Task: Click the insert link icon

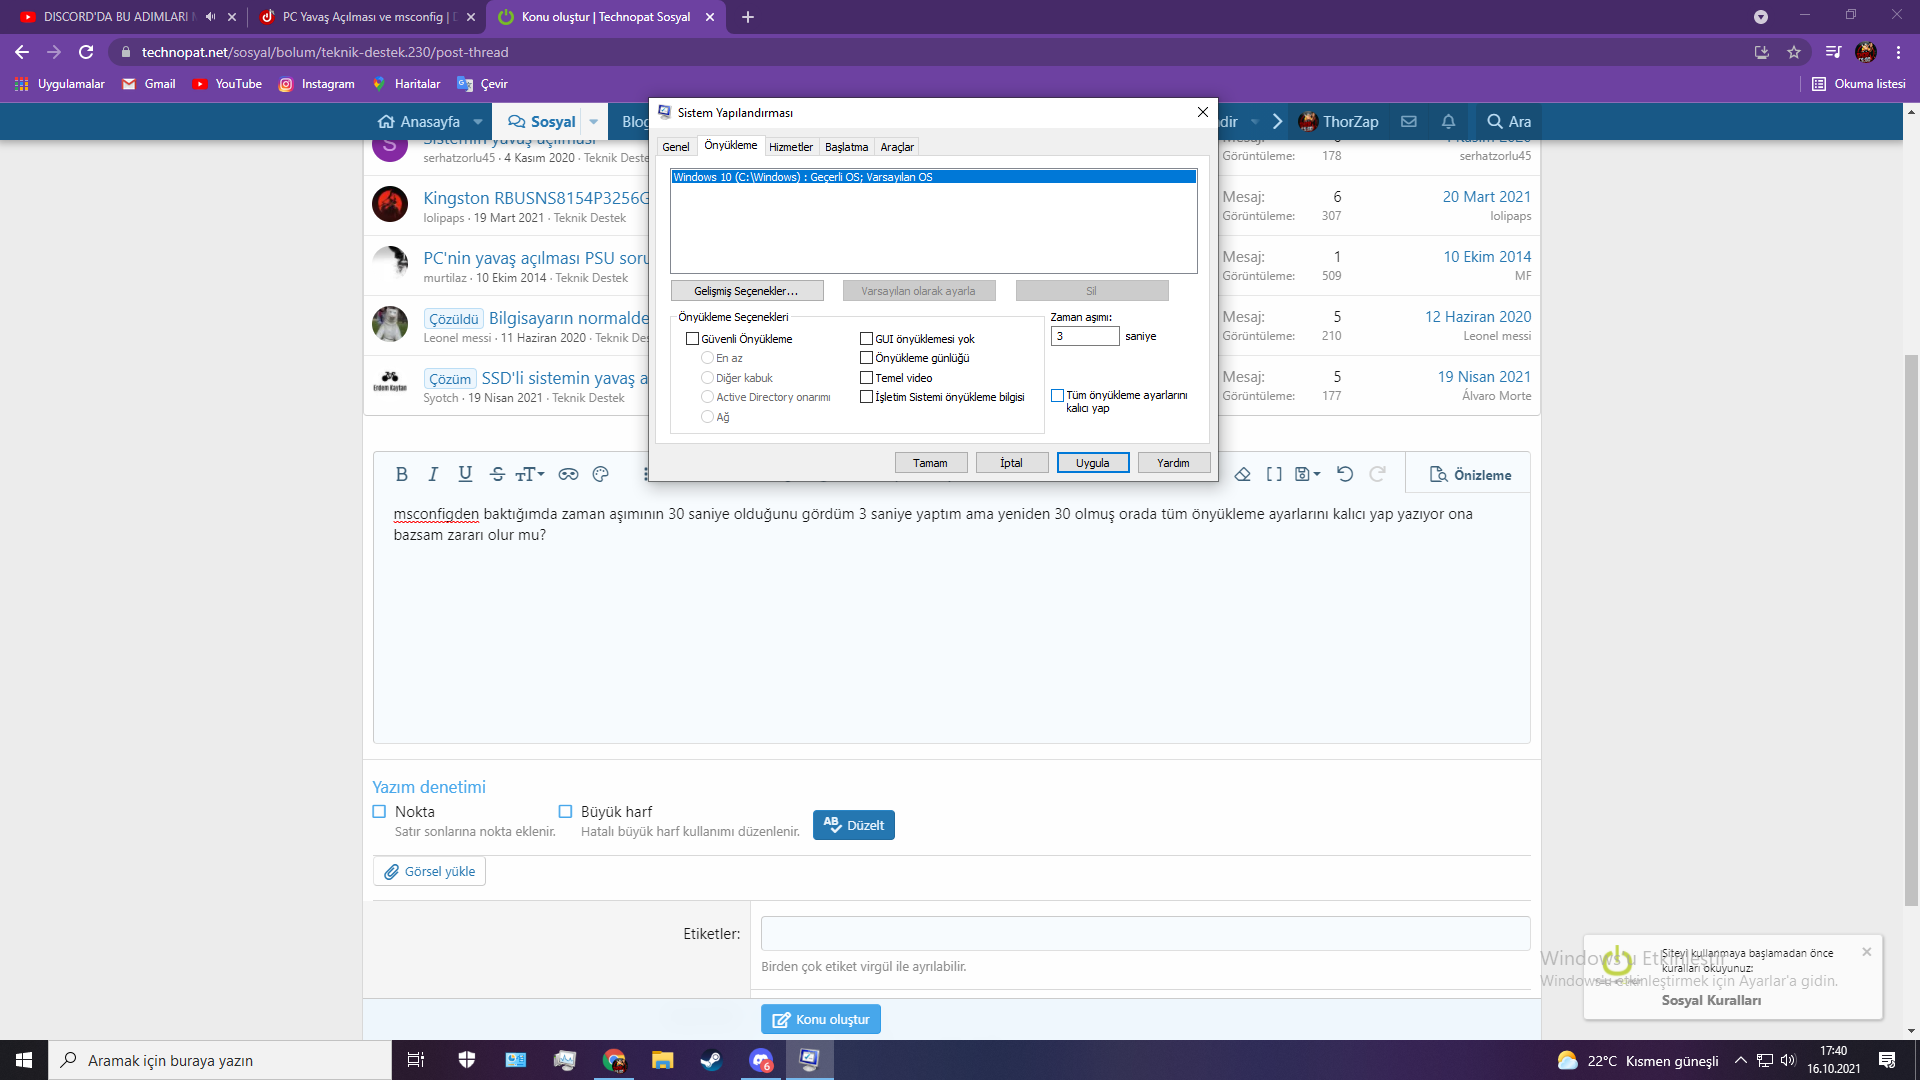Action: click(568, 474)
